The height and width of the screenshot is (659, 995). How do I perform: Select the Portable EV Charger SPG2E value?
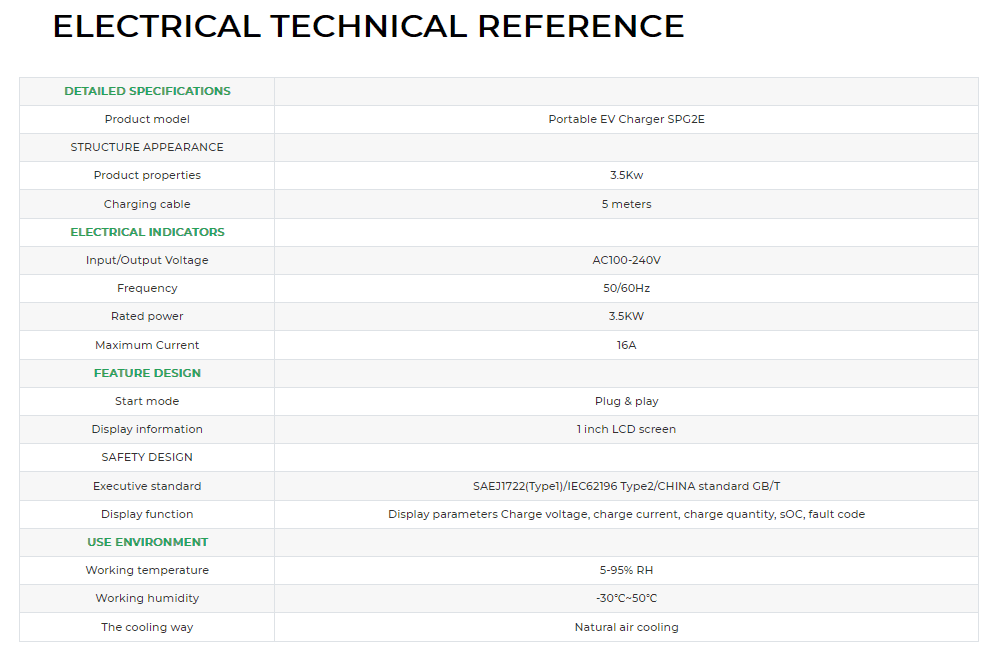pos(626,119)
